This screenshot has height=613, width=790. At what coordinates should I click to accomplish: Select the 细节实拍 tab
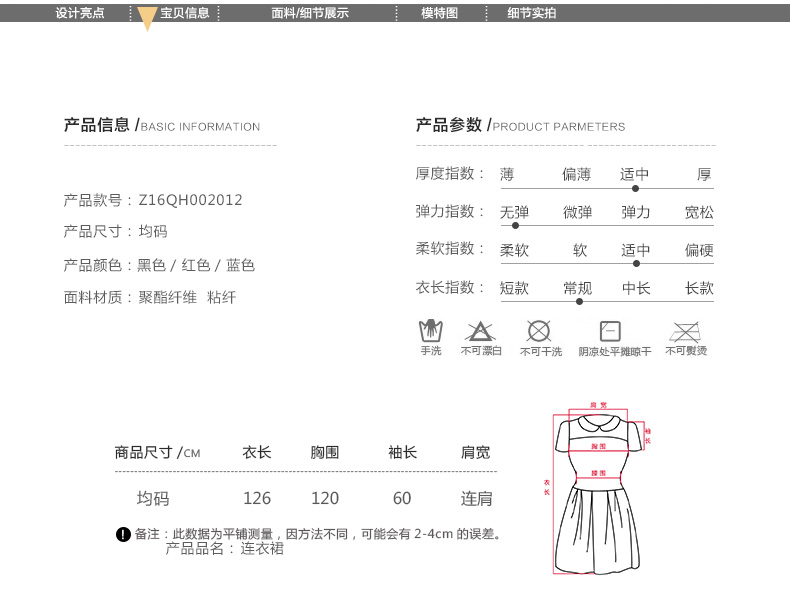pos(531,13)
